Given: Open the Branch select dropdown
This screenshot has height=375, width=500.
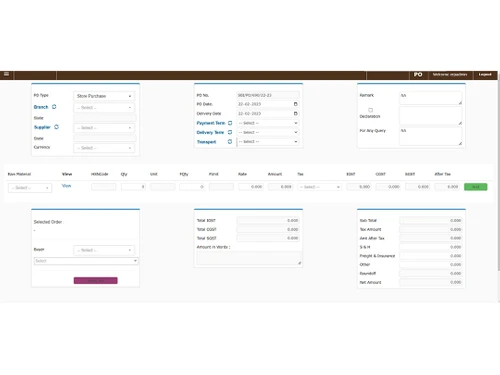Looking at the screenshot, I should [104, 107].
